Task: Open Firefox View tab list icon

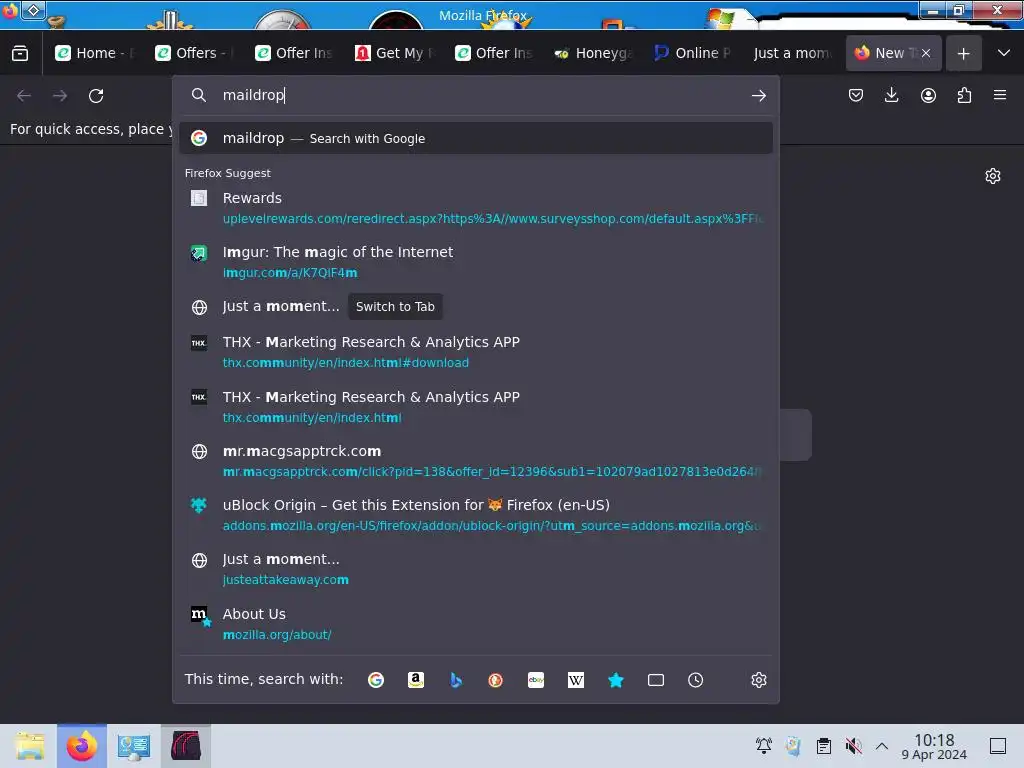Action: coord(20,53)
